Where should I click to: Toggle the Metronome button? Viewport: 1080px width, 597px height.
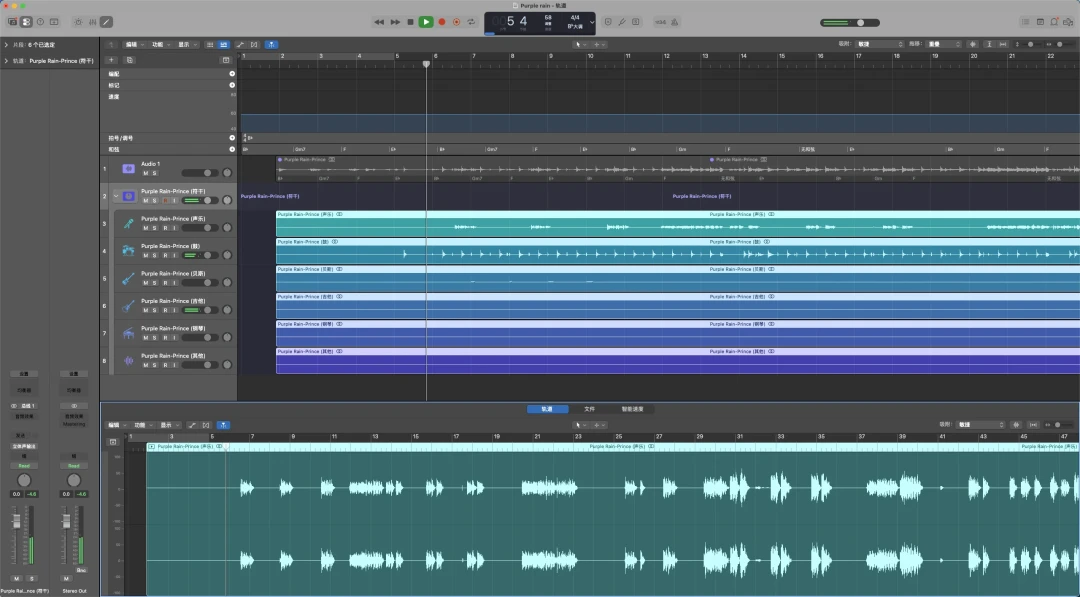click(675, 22)
